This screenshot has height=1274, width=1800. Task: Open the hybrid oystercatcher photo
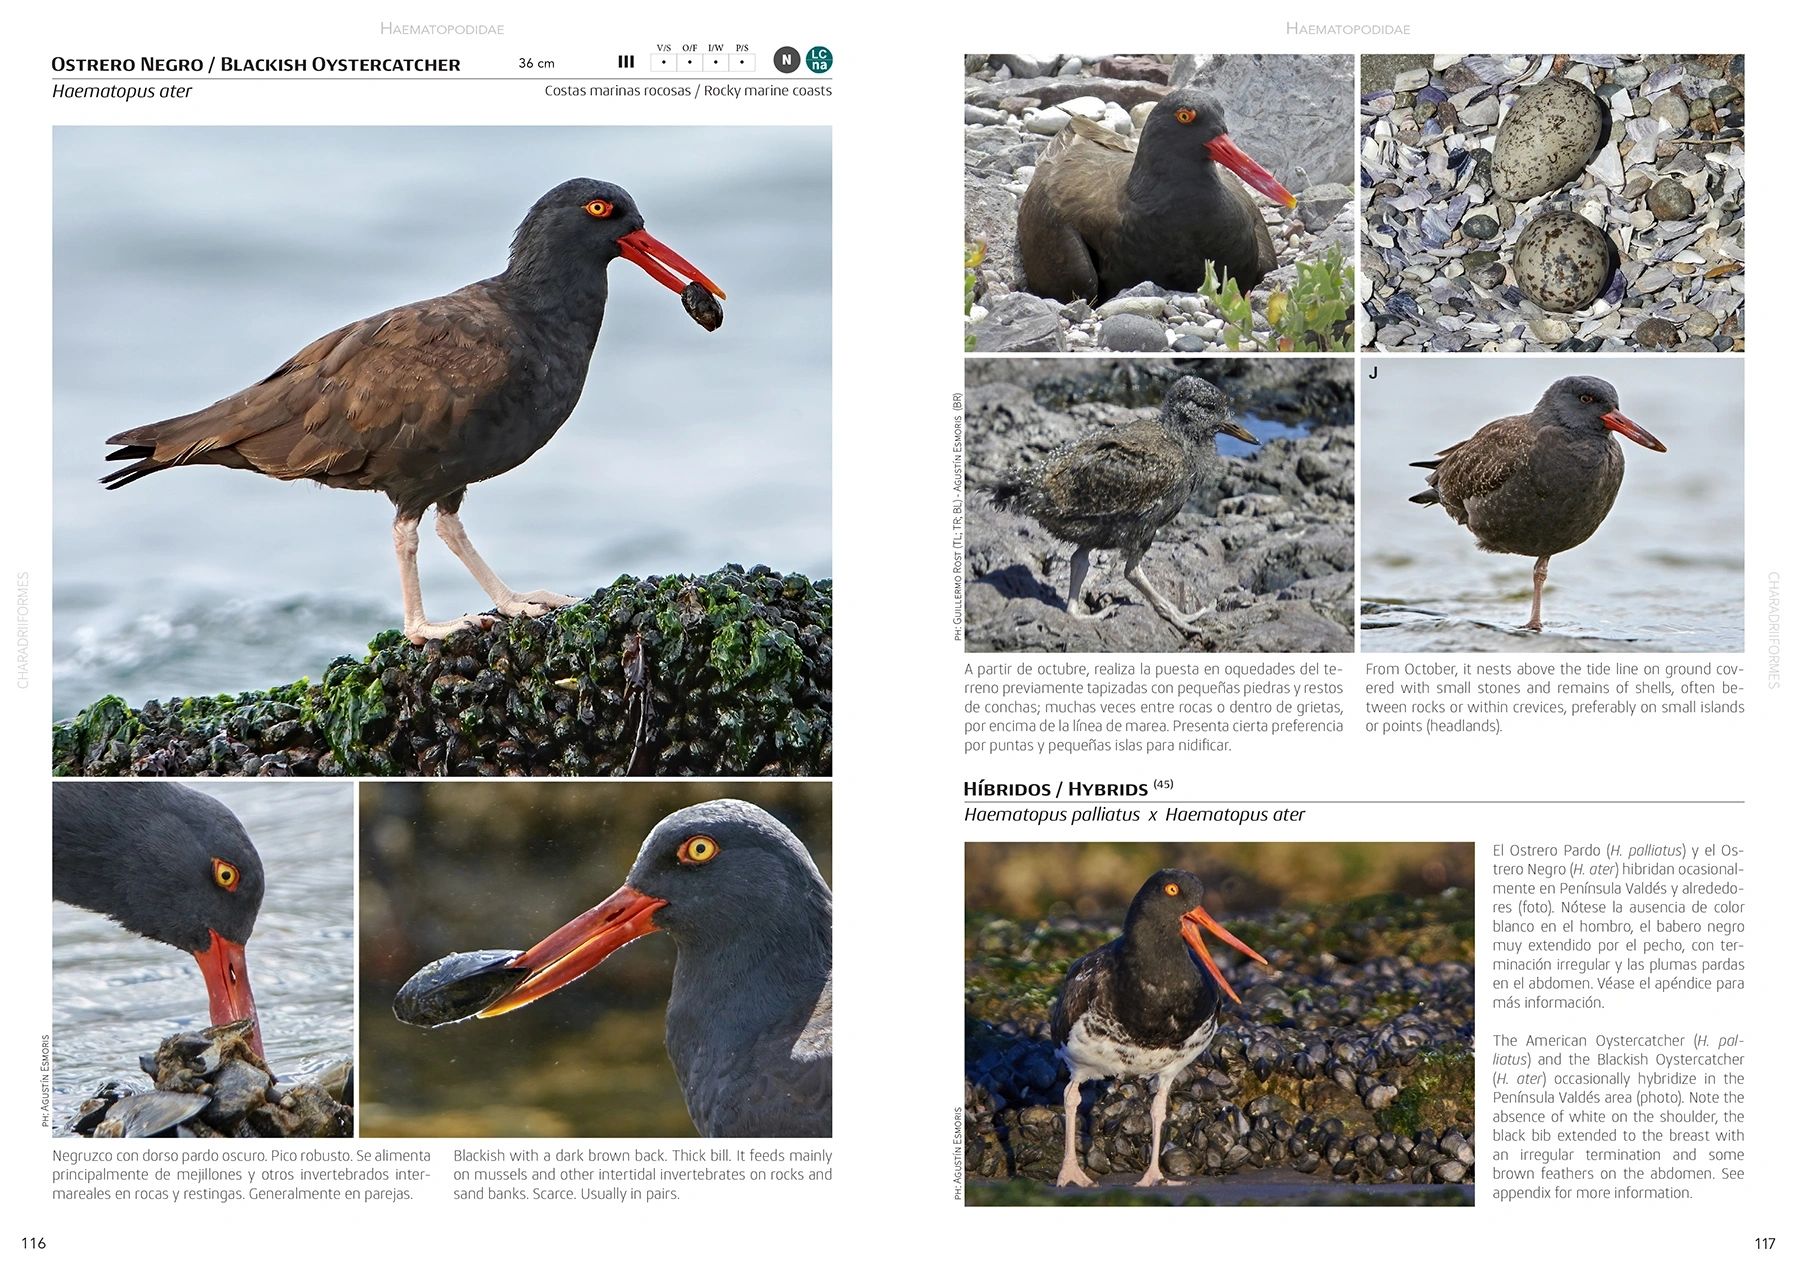1218,1023
